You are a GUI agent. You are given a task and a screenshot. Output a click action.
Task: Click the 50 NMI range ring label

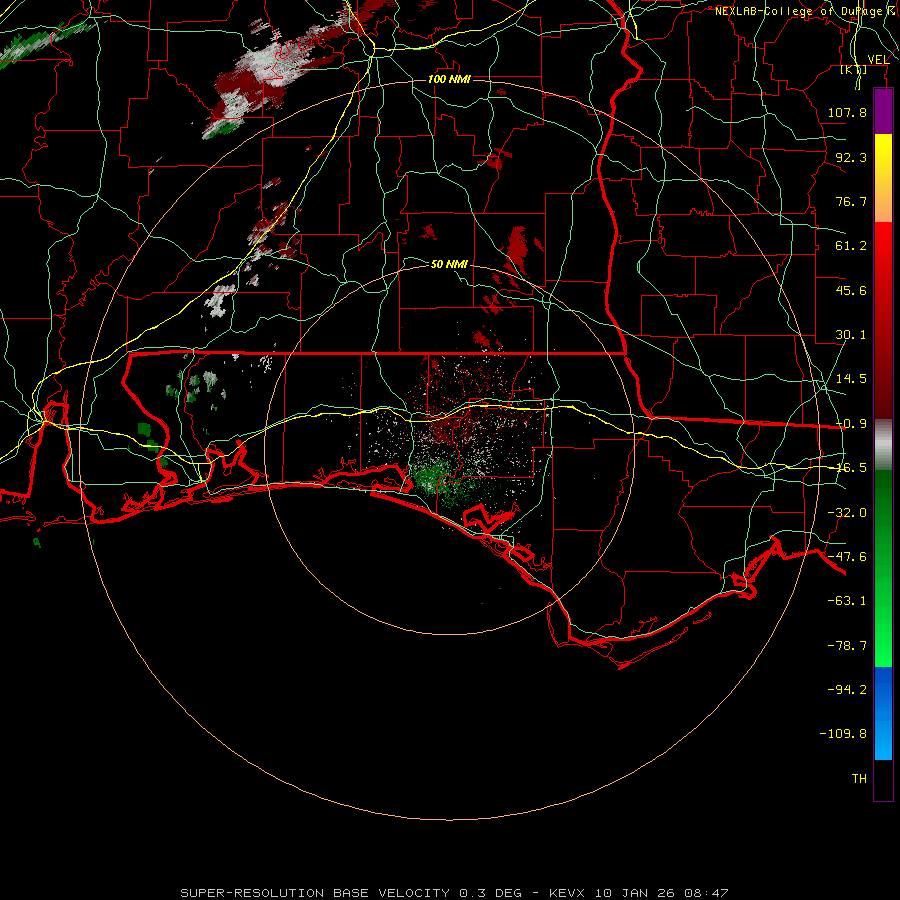pyautogui.click(x=449, y=264)
